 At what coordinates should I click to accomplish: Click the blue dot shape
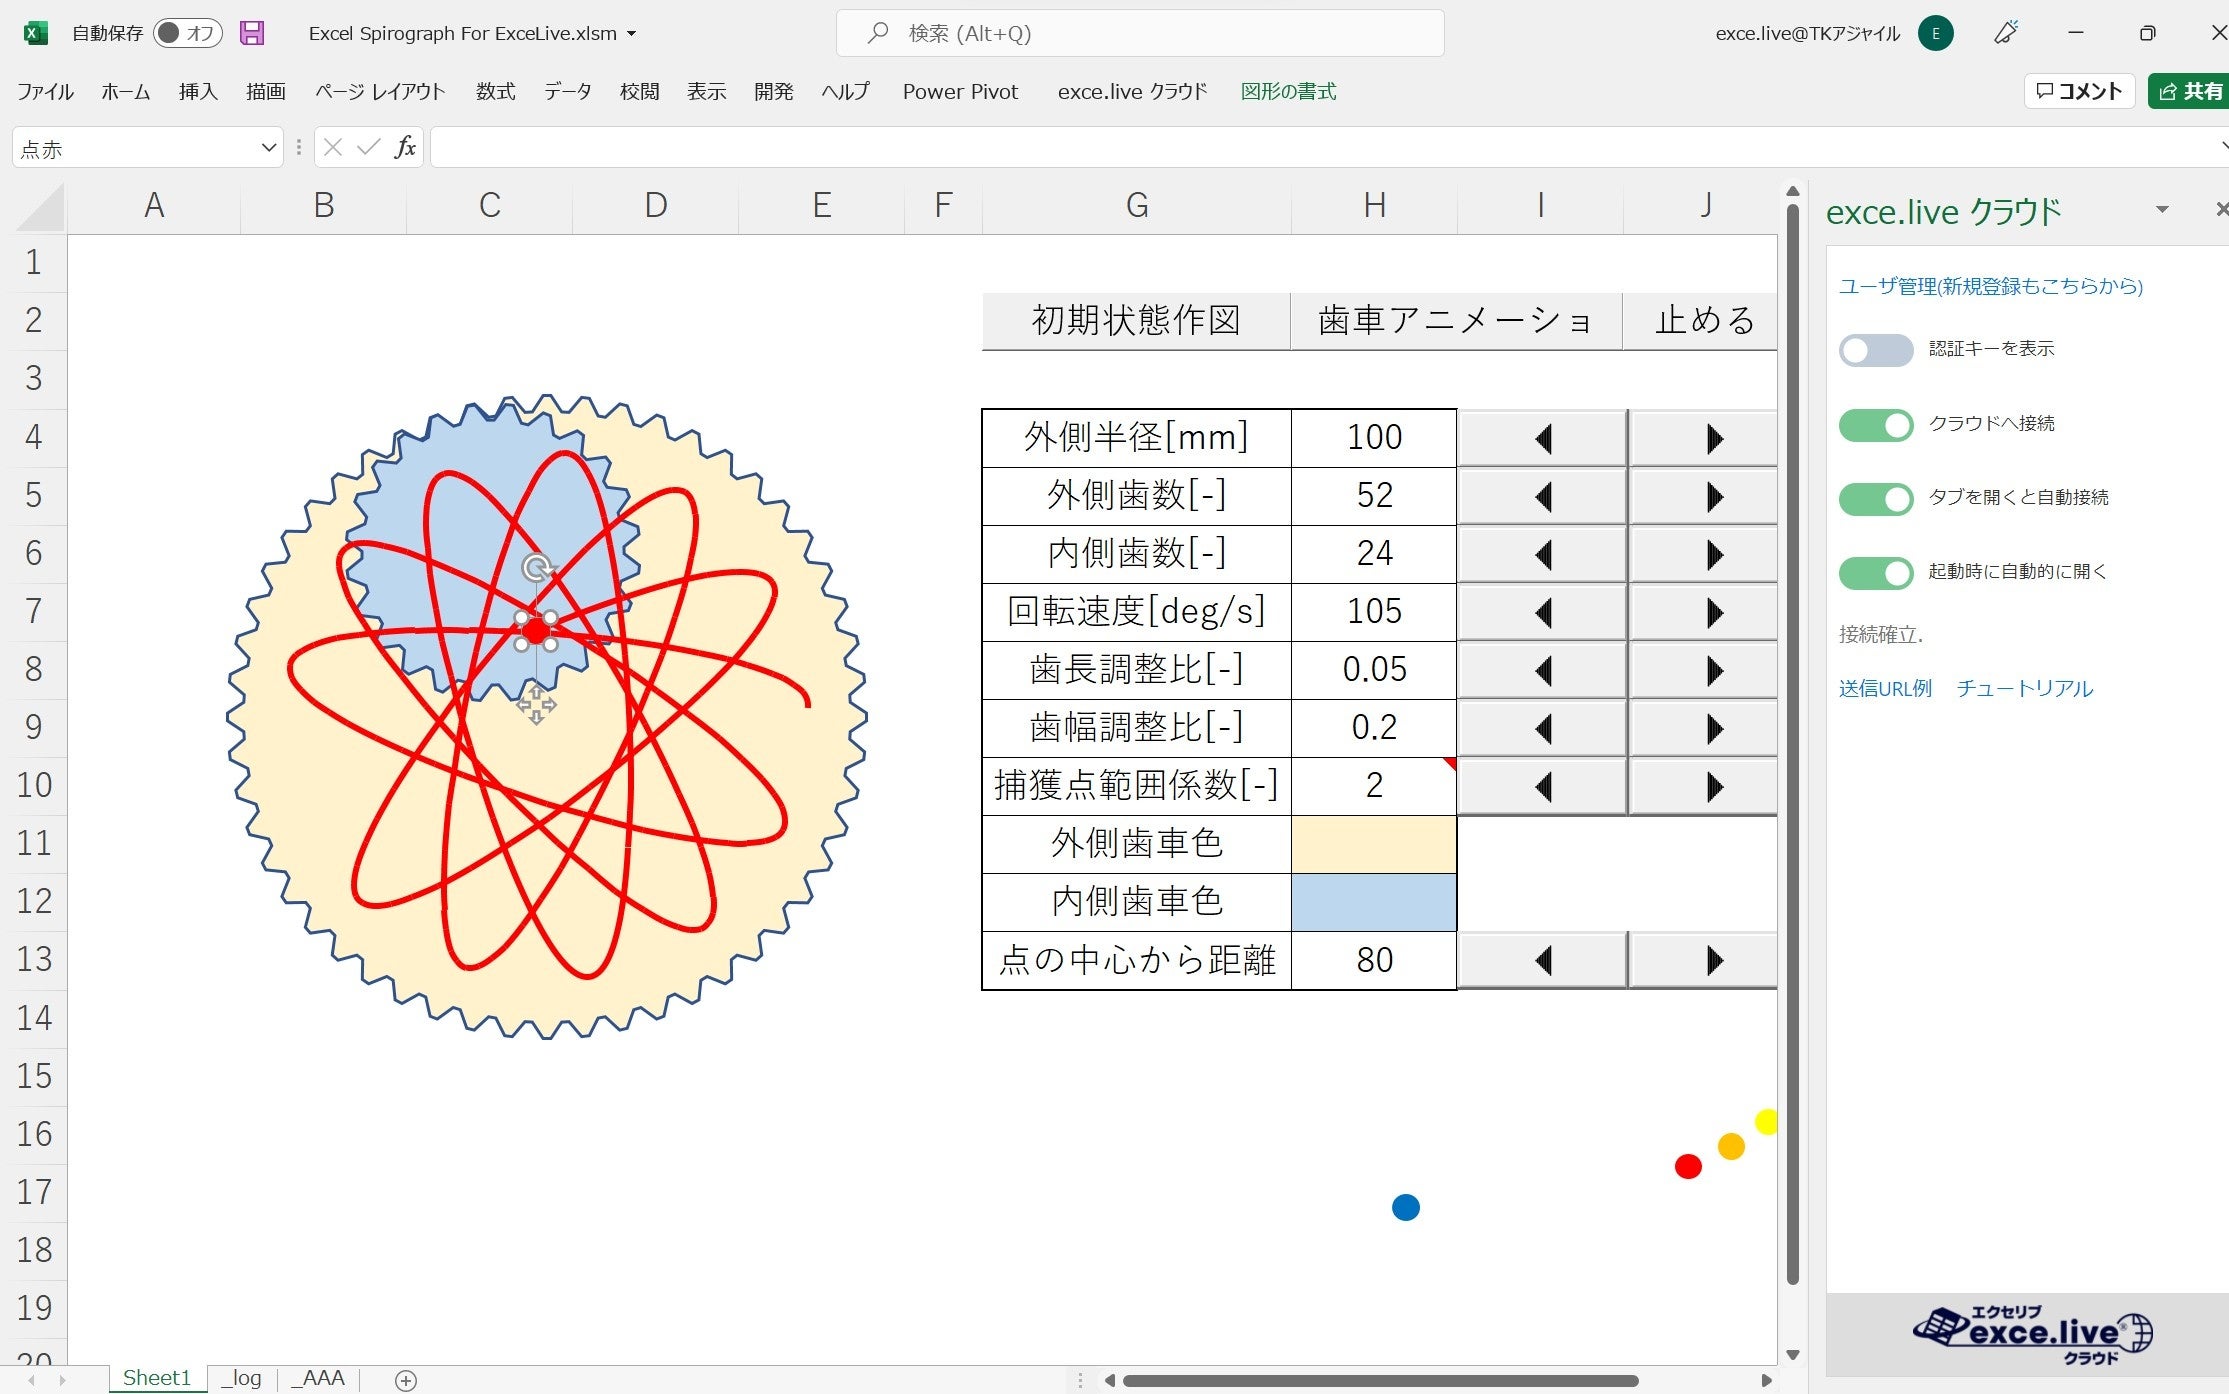[x=1405, y=1207]
